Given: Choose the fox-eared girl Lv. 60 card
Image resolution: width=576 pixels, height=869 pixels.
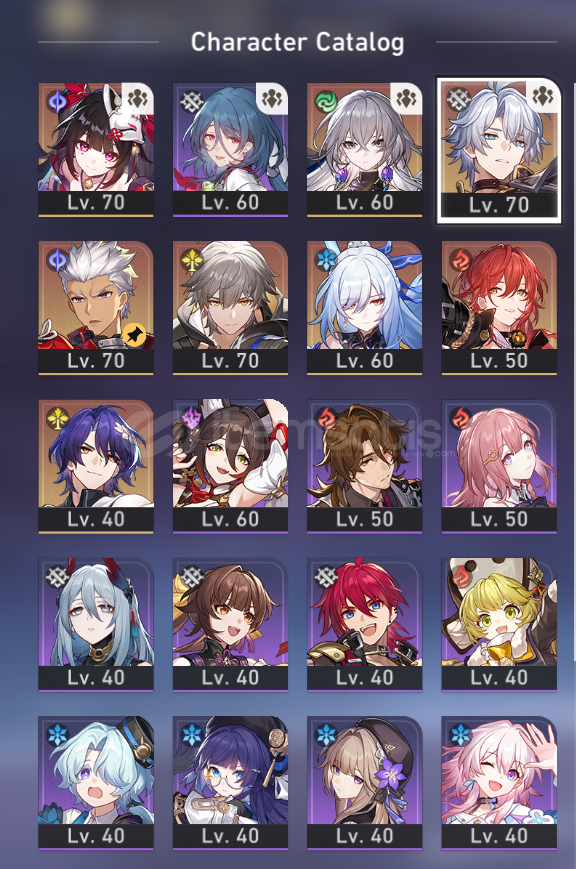Looking at the screenshot, I should coord(230,466).
